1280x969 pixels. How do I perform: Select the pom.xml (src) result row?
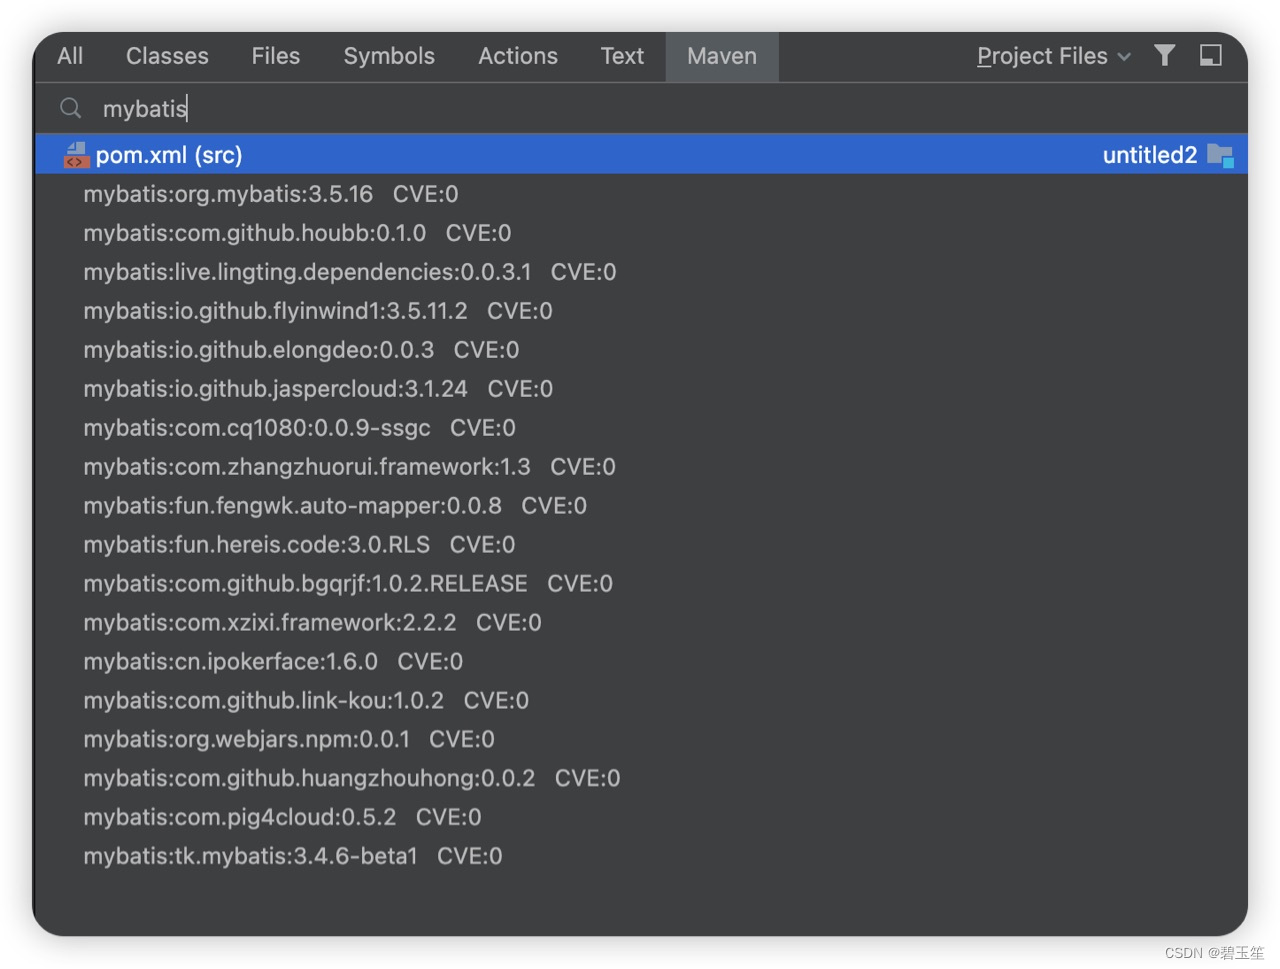[x=641, y=155]
